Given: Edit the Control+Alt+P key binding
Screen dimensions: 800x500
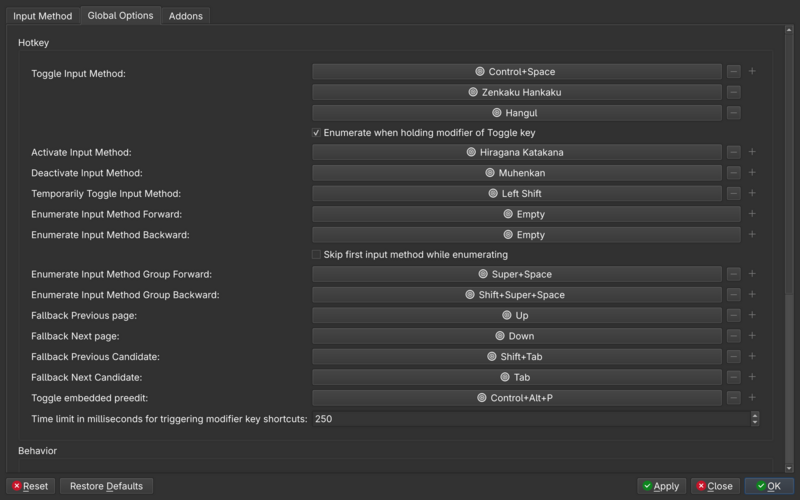Looking at the screenshot, I should 517,398.
